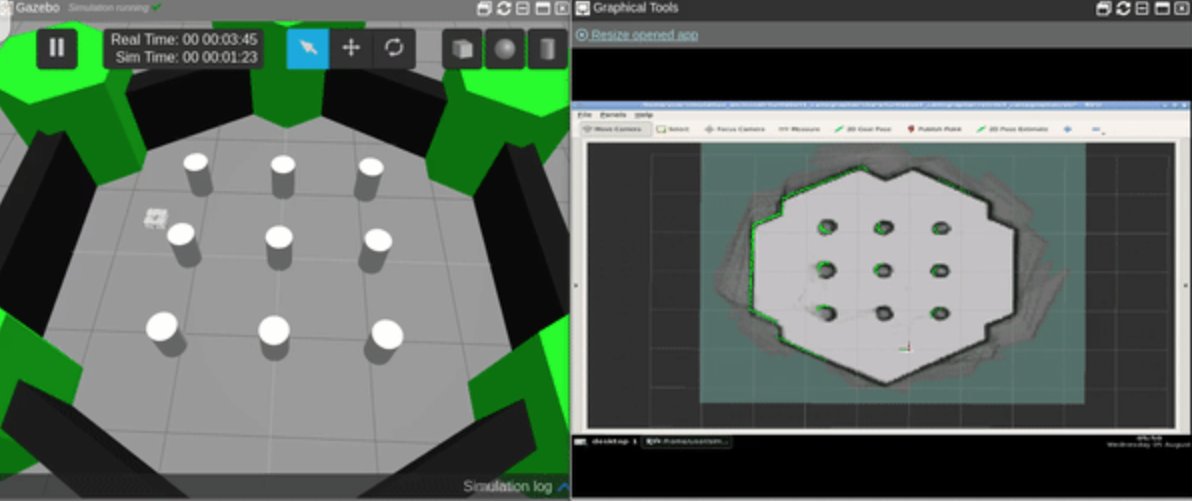Expand the left side panel handle in RViz
This screenshot has width=1192, height=502.
pos(575,286)
